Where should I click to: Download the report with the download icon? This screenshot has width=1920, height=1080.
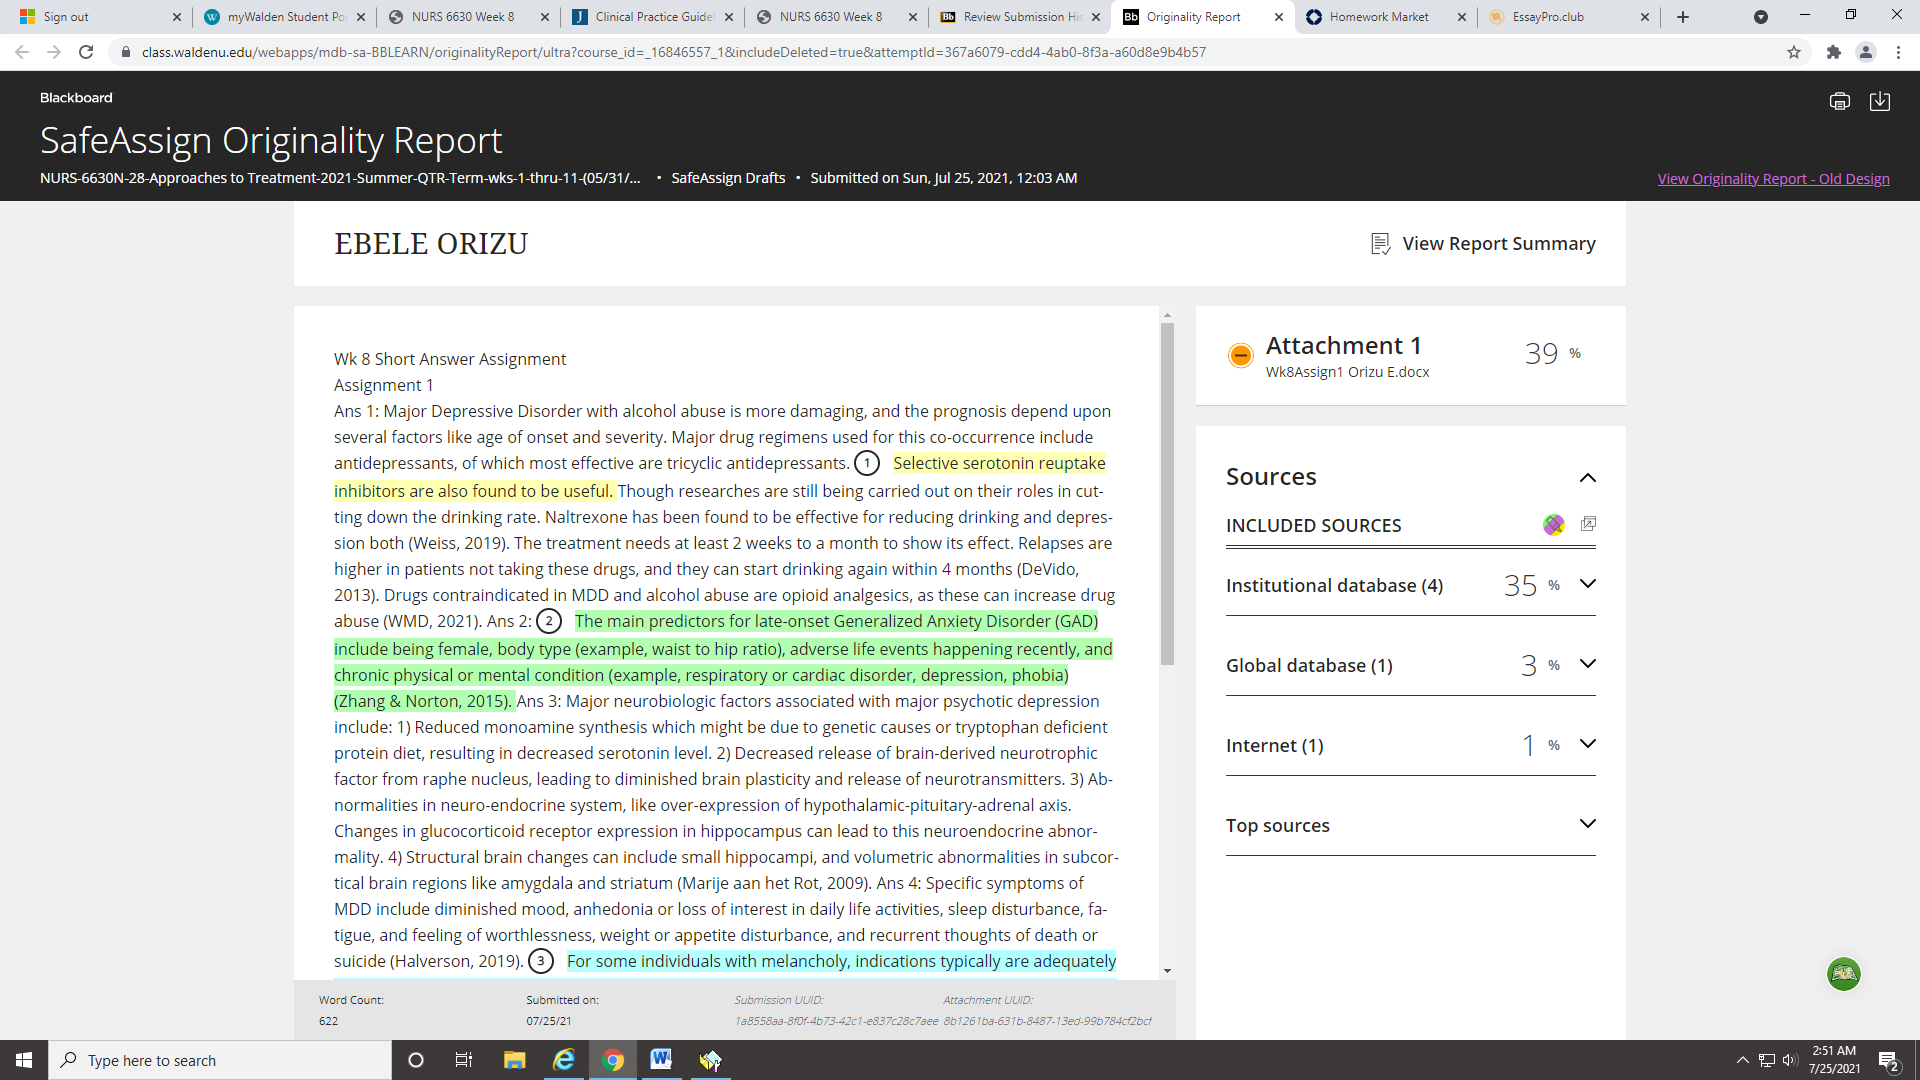pos(1880,101)
